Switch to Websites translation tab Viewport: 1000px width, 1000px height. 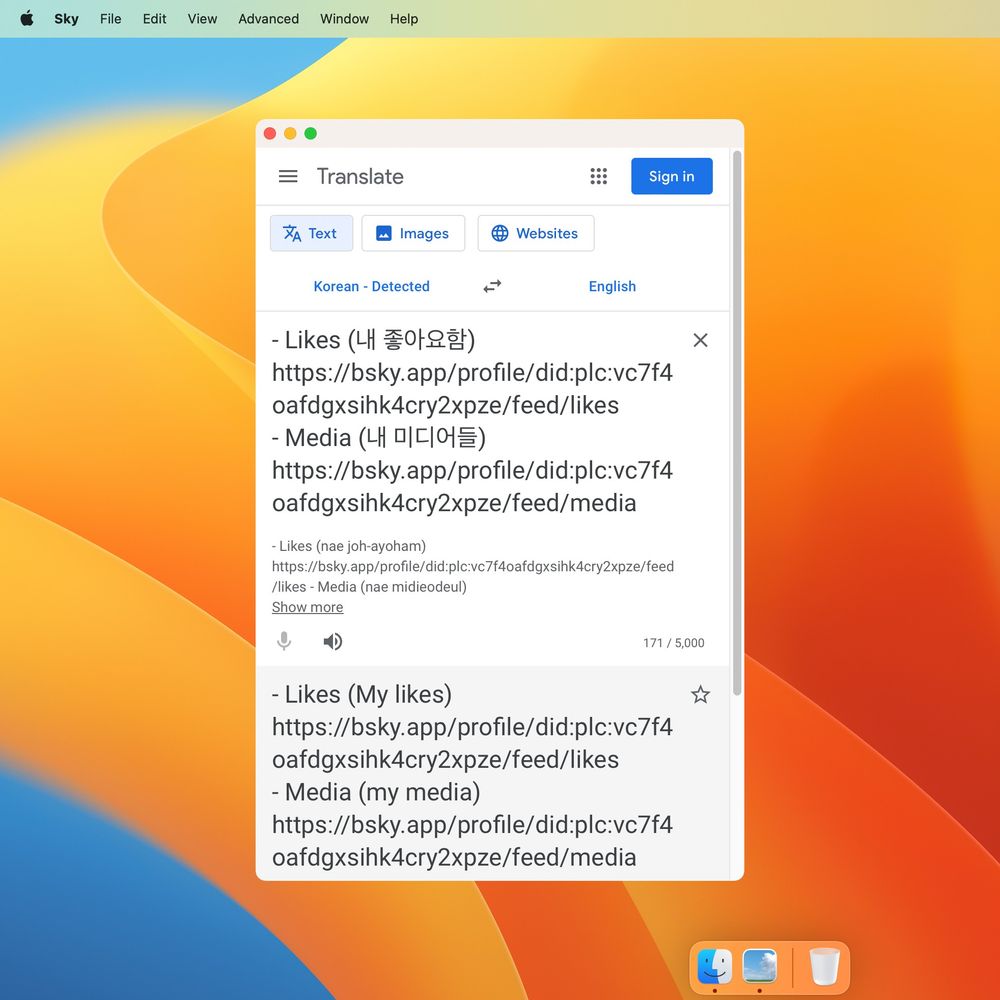536,233
